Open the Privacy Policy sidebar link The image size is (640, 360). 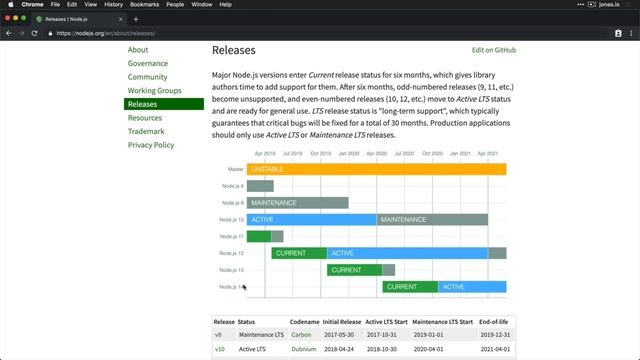151,145
